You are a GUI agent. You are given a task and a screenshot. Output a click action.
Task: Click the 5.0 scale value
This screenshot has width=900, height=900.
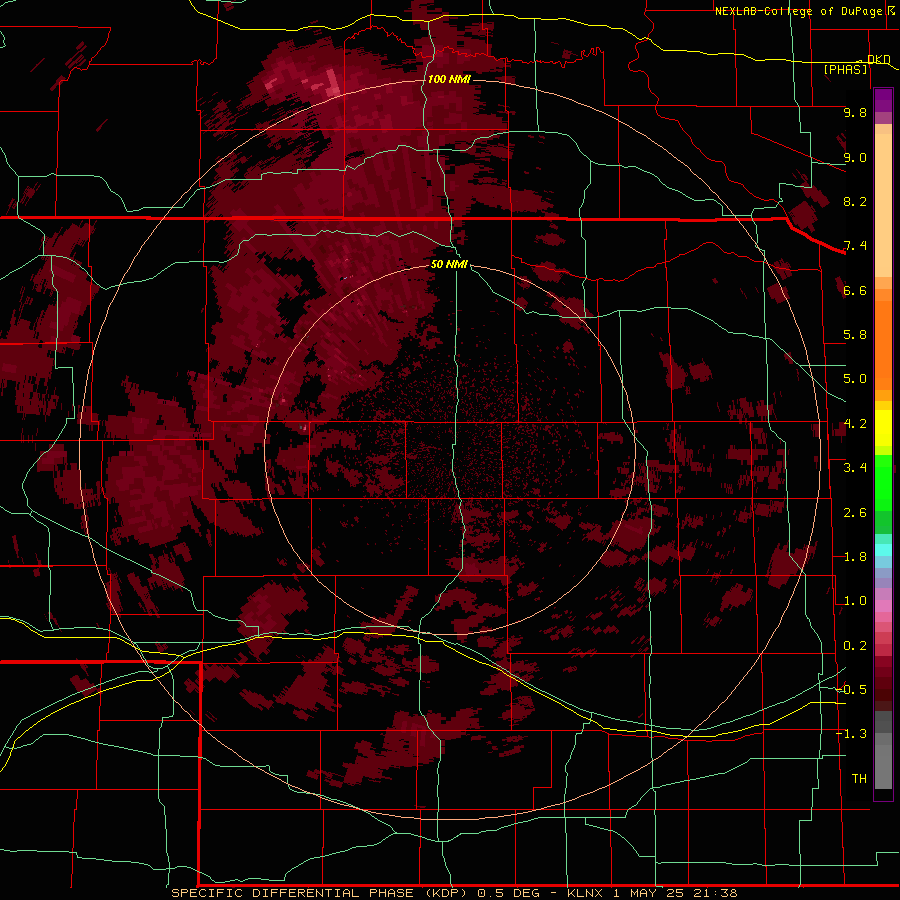click(x=855, y=379)
